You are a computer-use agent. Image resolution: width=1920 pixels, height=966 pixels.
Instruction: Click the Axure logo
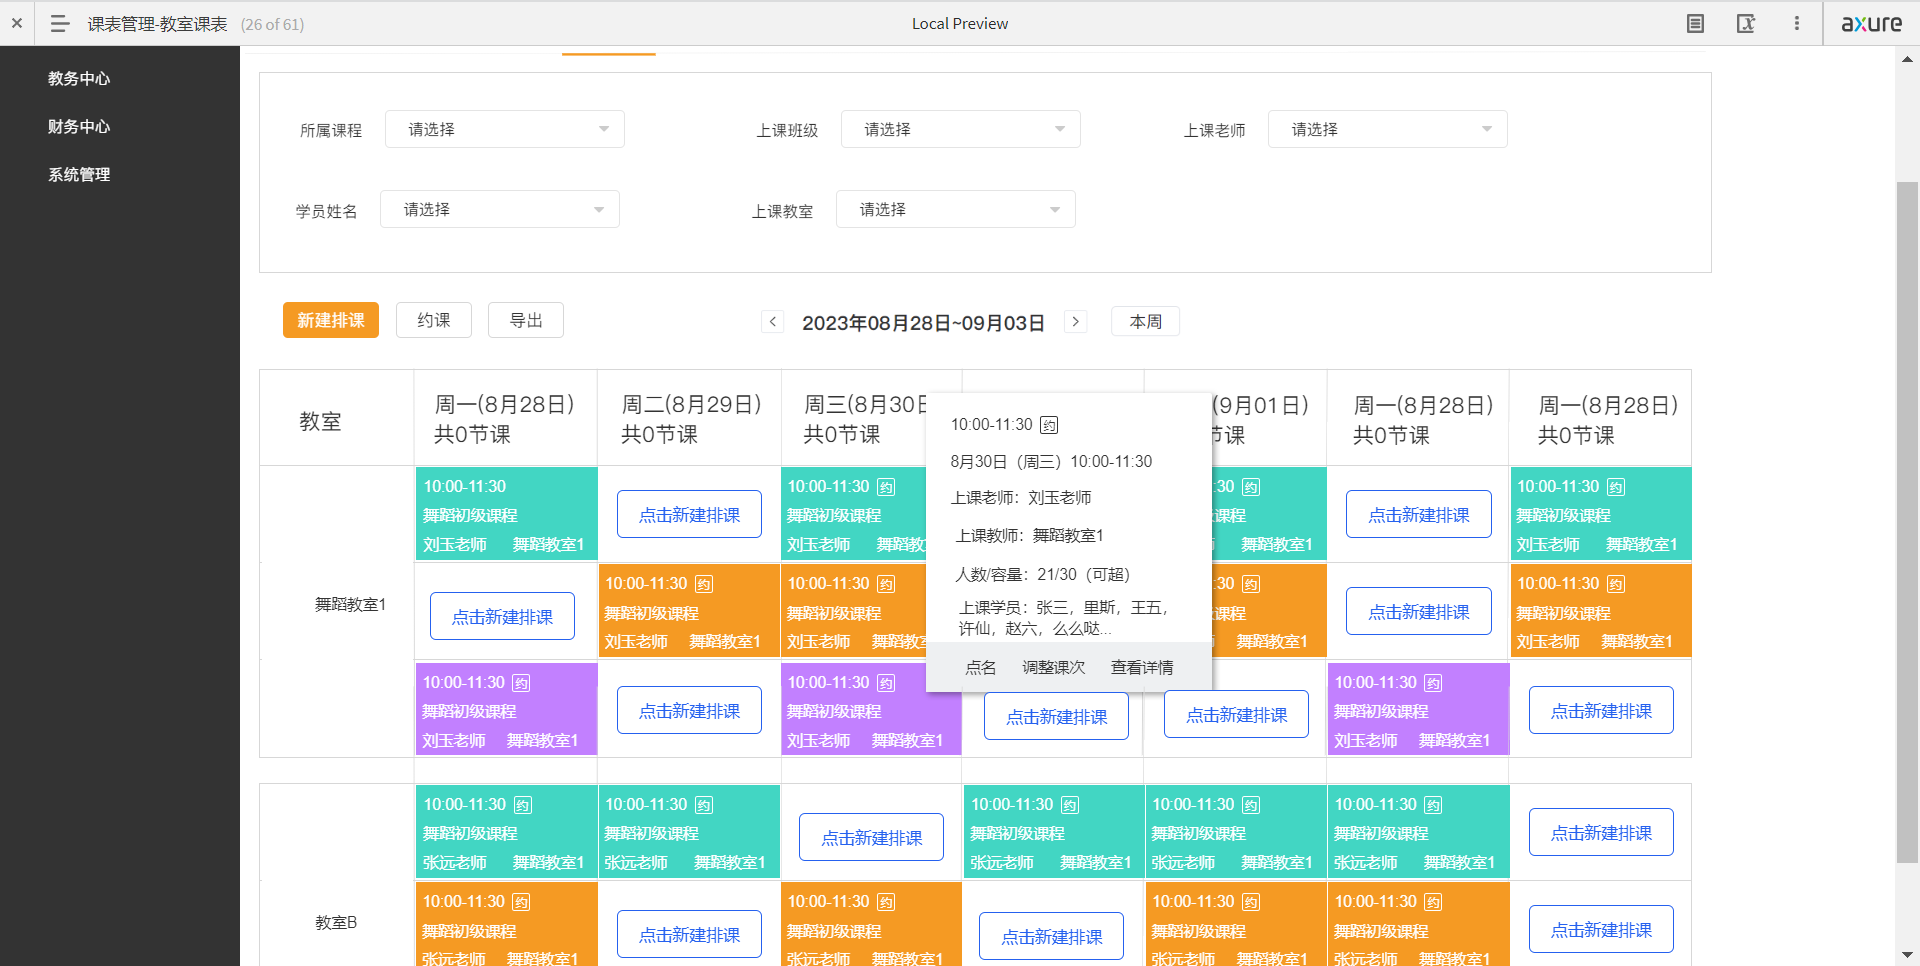[x=1872, y=23]
